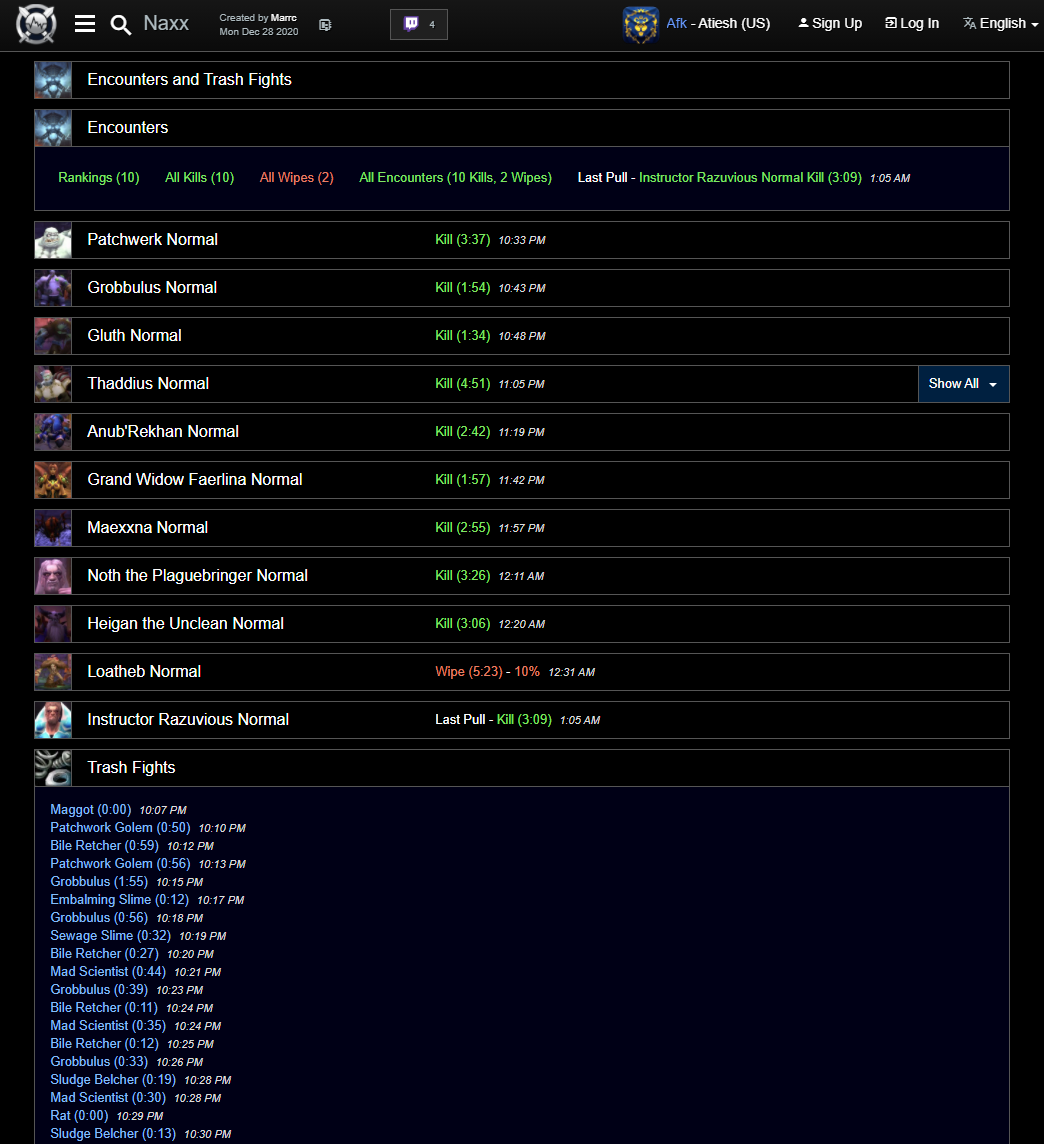Open trash fight Sewage Slime (0:32)
The height and width of the screenshot is (1144, 1044).
tap(110, 935)
